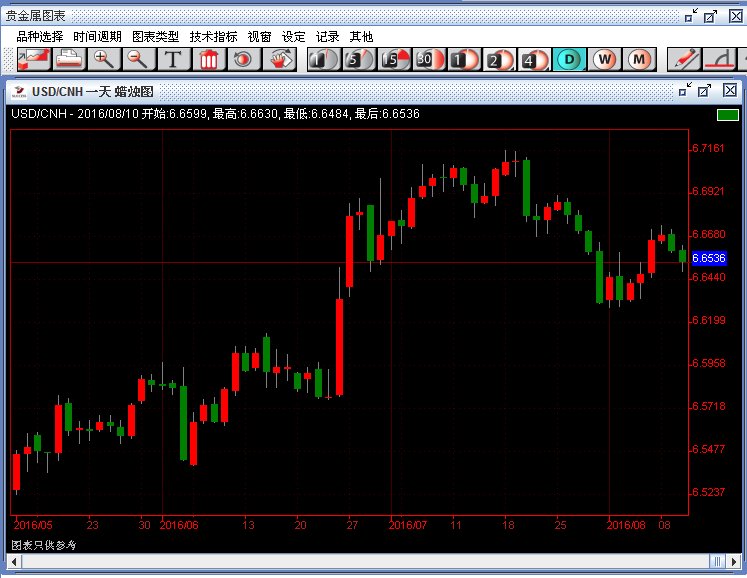Click the horizontal scrollbar right arrow

pos(734,561)
